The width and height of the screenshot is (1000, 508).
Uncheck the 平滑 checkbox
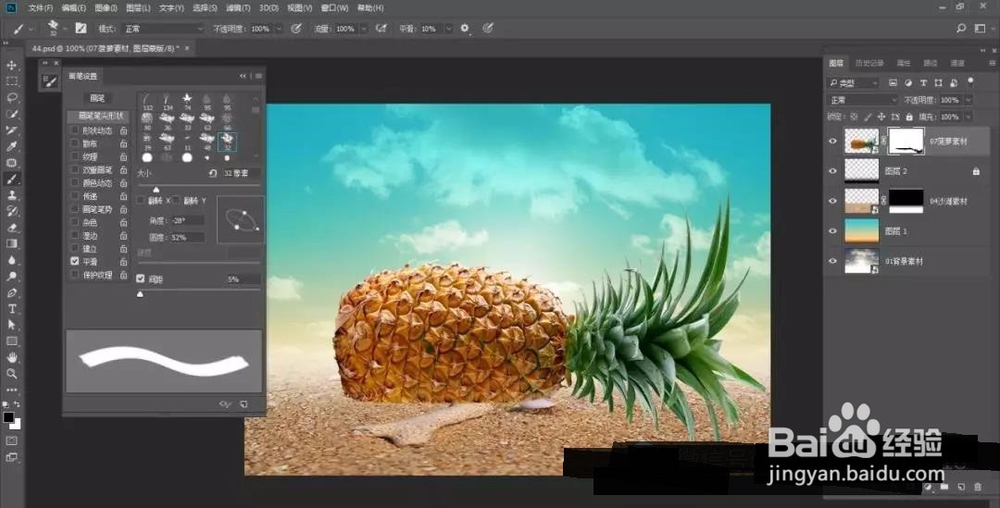[75, 261]
